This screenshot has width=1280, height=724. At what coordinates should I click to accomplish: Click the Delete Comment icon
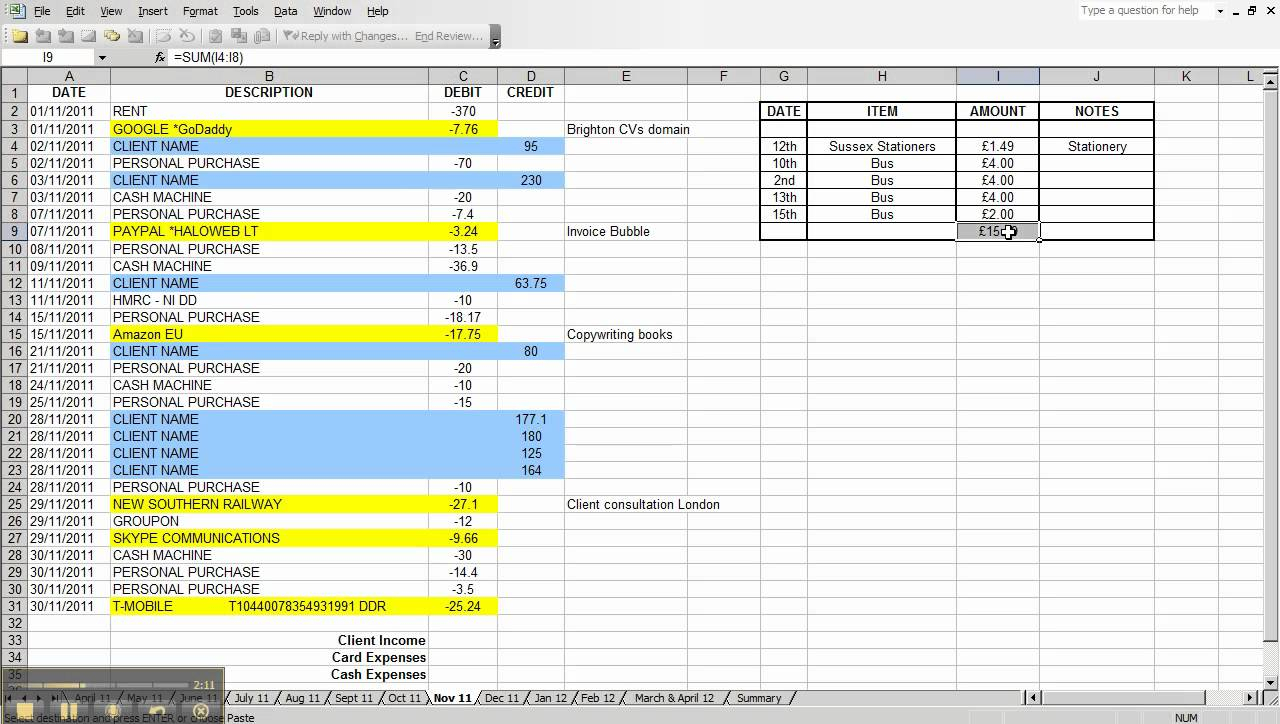click(x=135, y=36)
